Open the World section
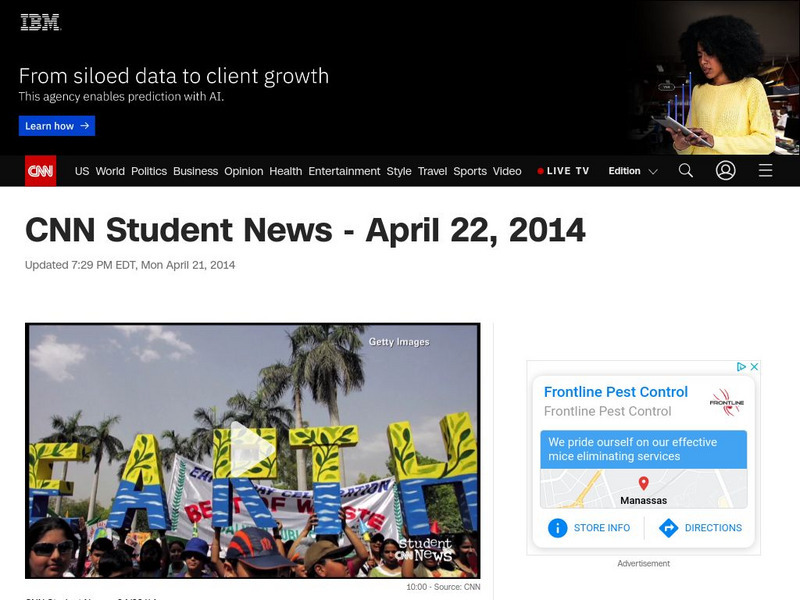This screenshot has width=800, height=600. pyautogui.click(x=110, y=171)
